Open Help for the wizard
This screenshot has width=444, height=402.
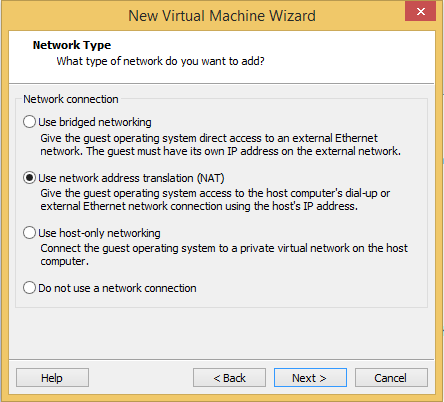(x=52, y=378)
